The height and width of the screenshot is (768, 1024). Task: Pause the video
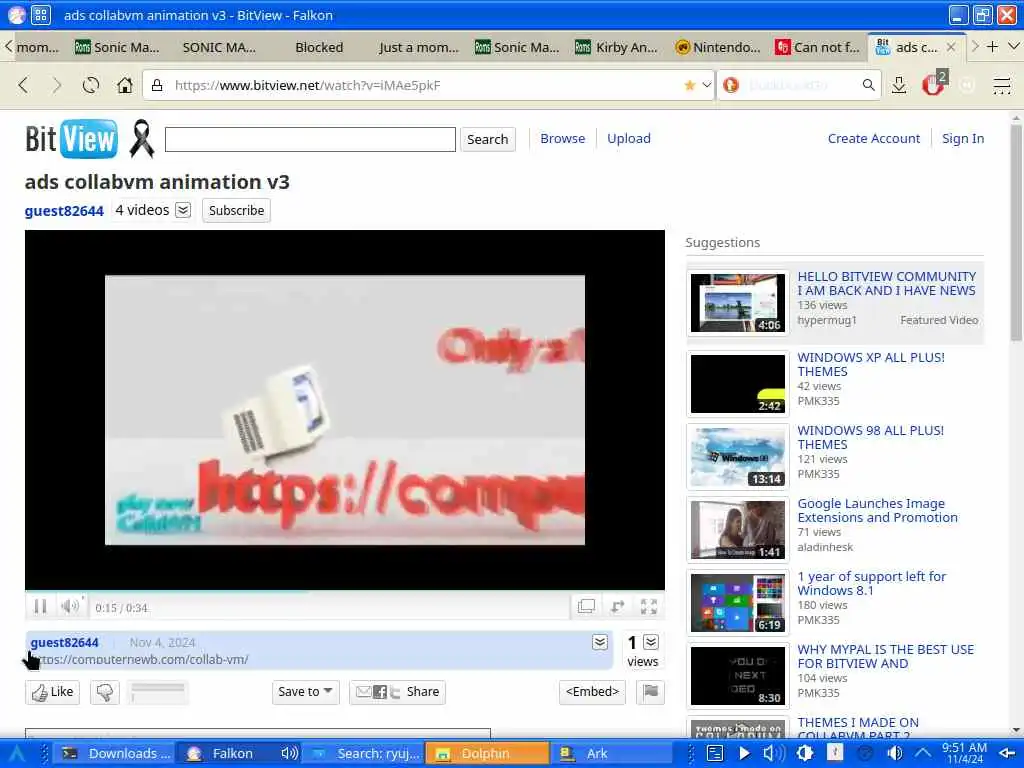pos(40,607)
